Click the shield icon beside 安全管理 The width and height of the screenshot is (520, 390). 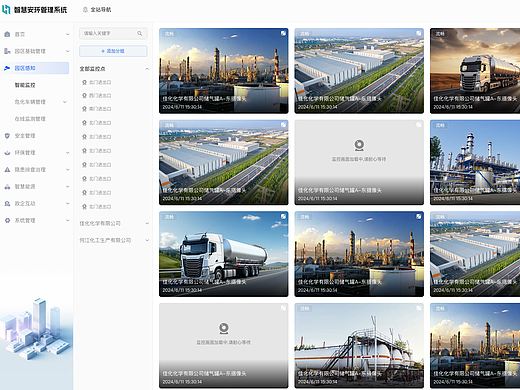pyautogui.click(x=7, y=136)
